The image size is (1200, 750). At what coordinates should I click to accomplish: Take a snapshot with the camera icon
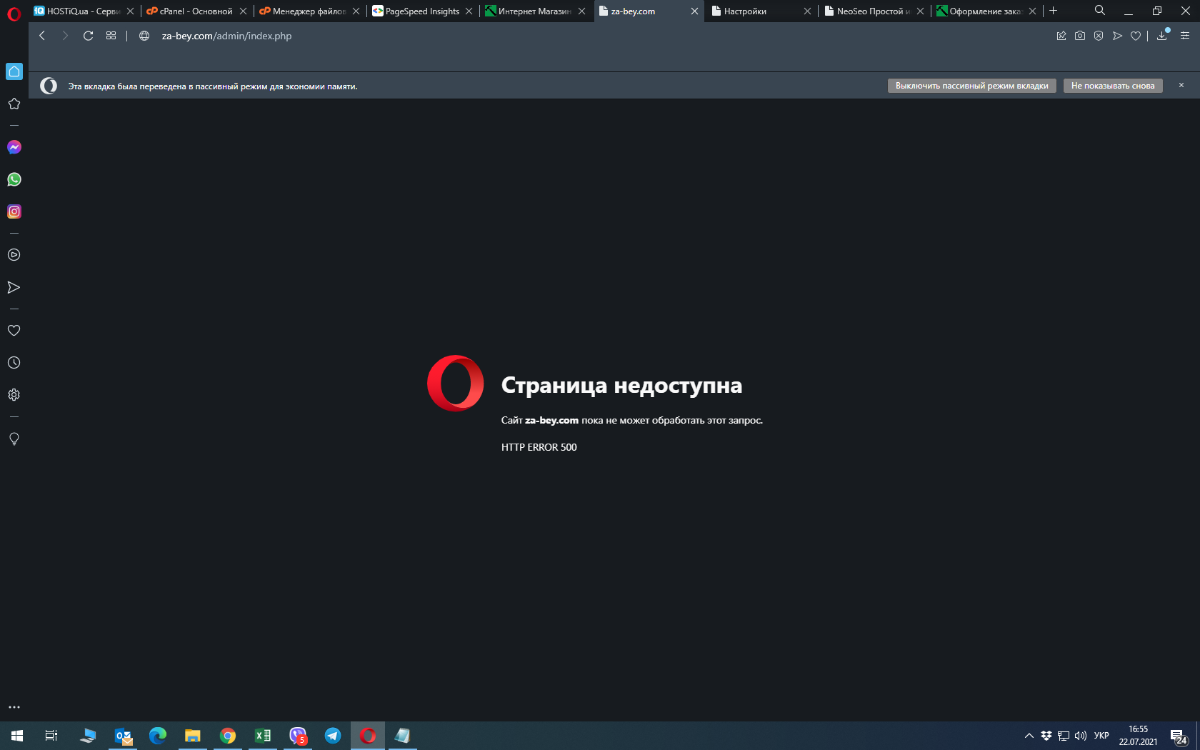1080,35
